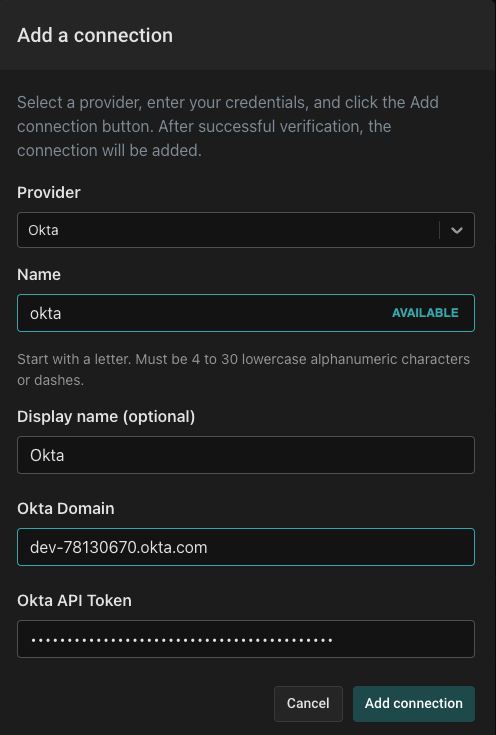
Task: Focus the Display name field showing Okta
Action: pyautogui.click(x=246, y=455)
